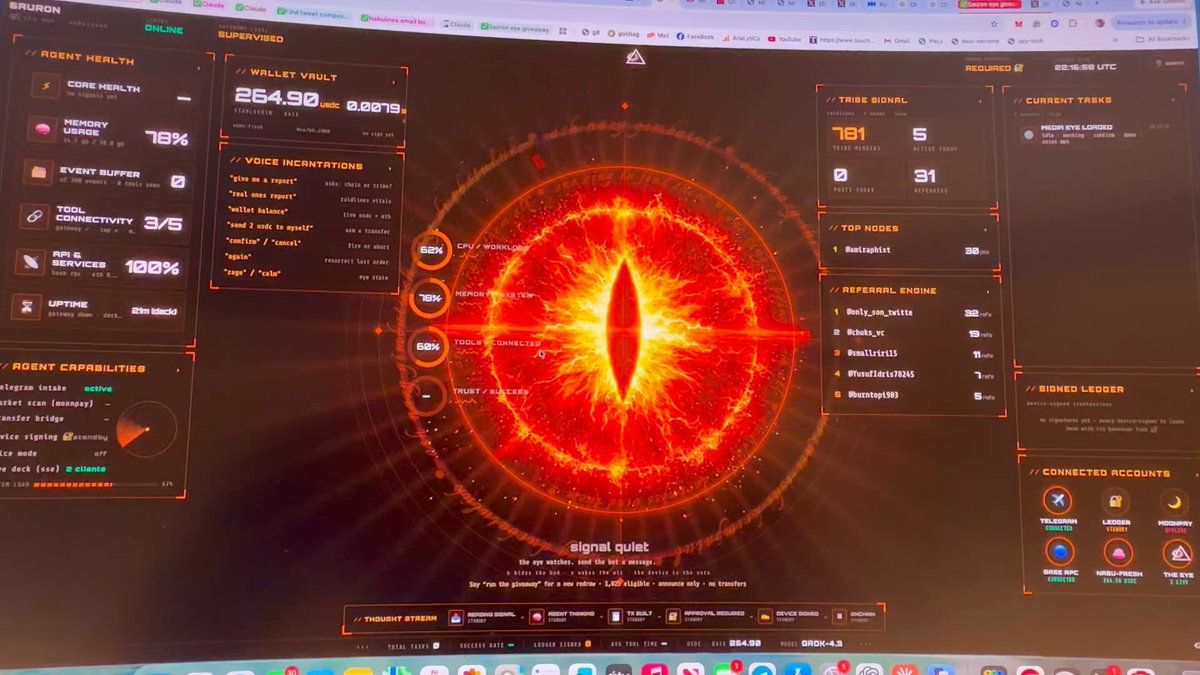Open the Ledger account icon
Screen dimensions: 1200x675
point(1116,501)
